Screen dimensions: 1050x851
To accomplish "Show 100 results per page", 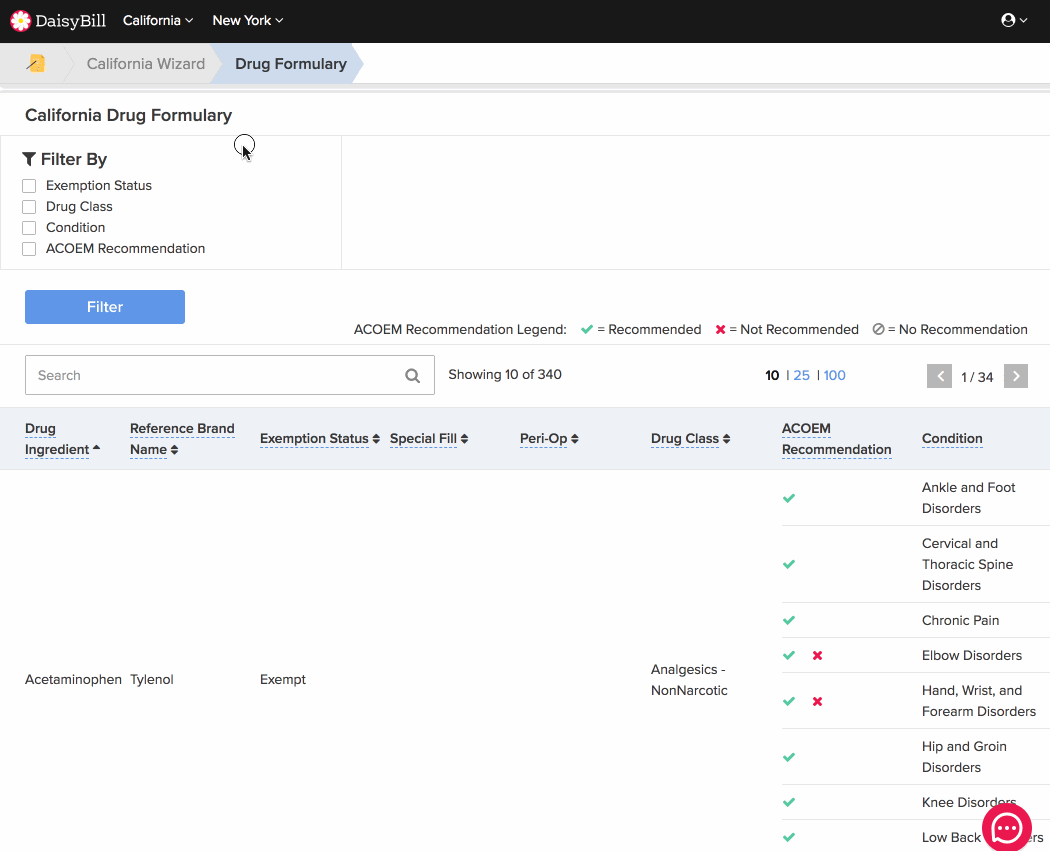I will 834,376.
